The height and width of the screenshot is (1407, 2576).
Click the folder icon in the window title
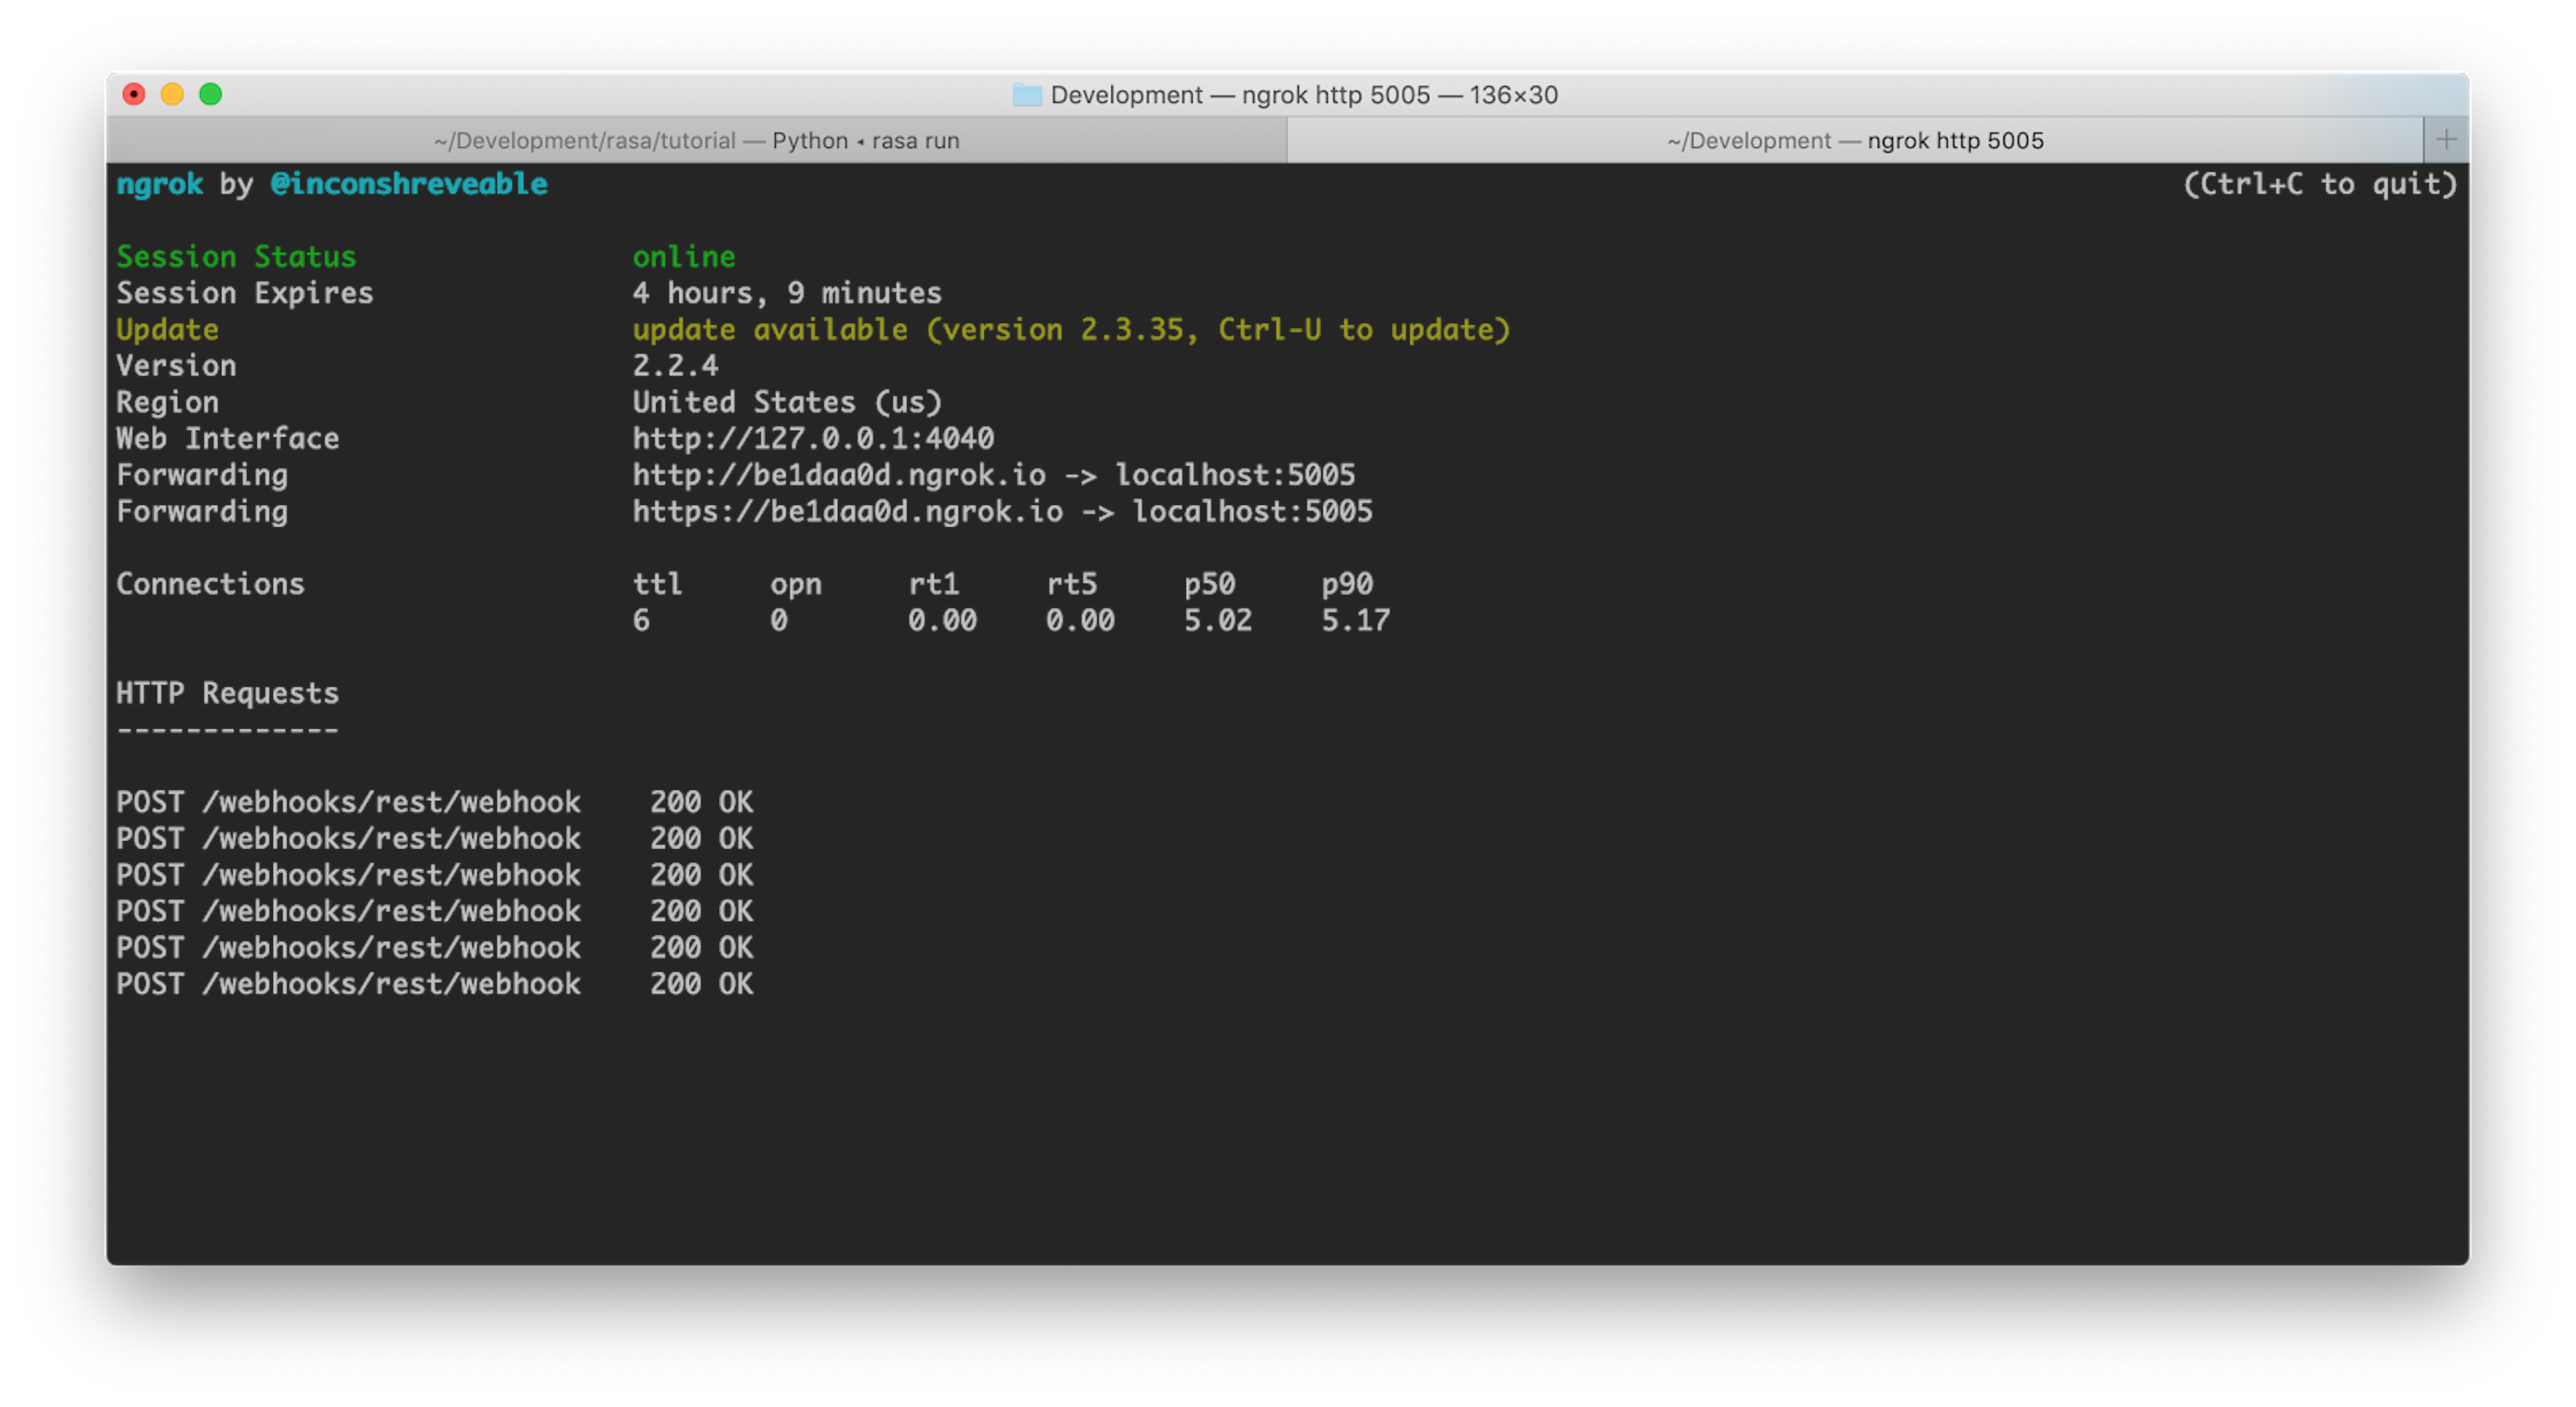(x=1026, y=95)
